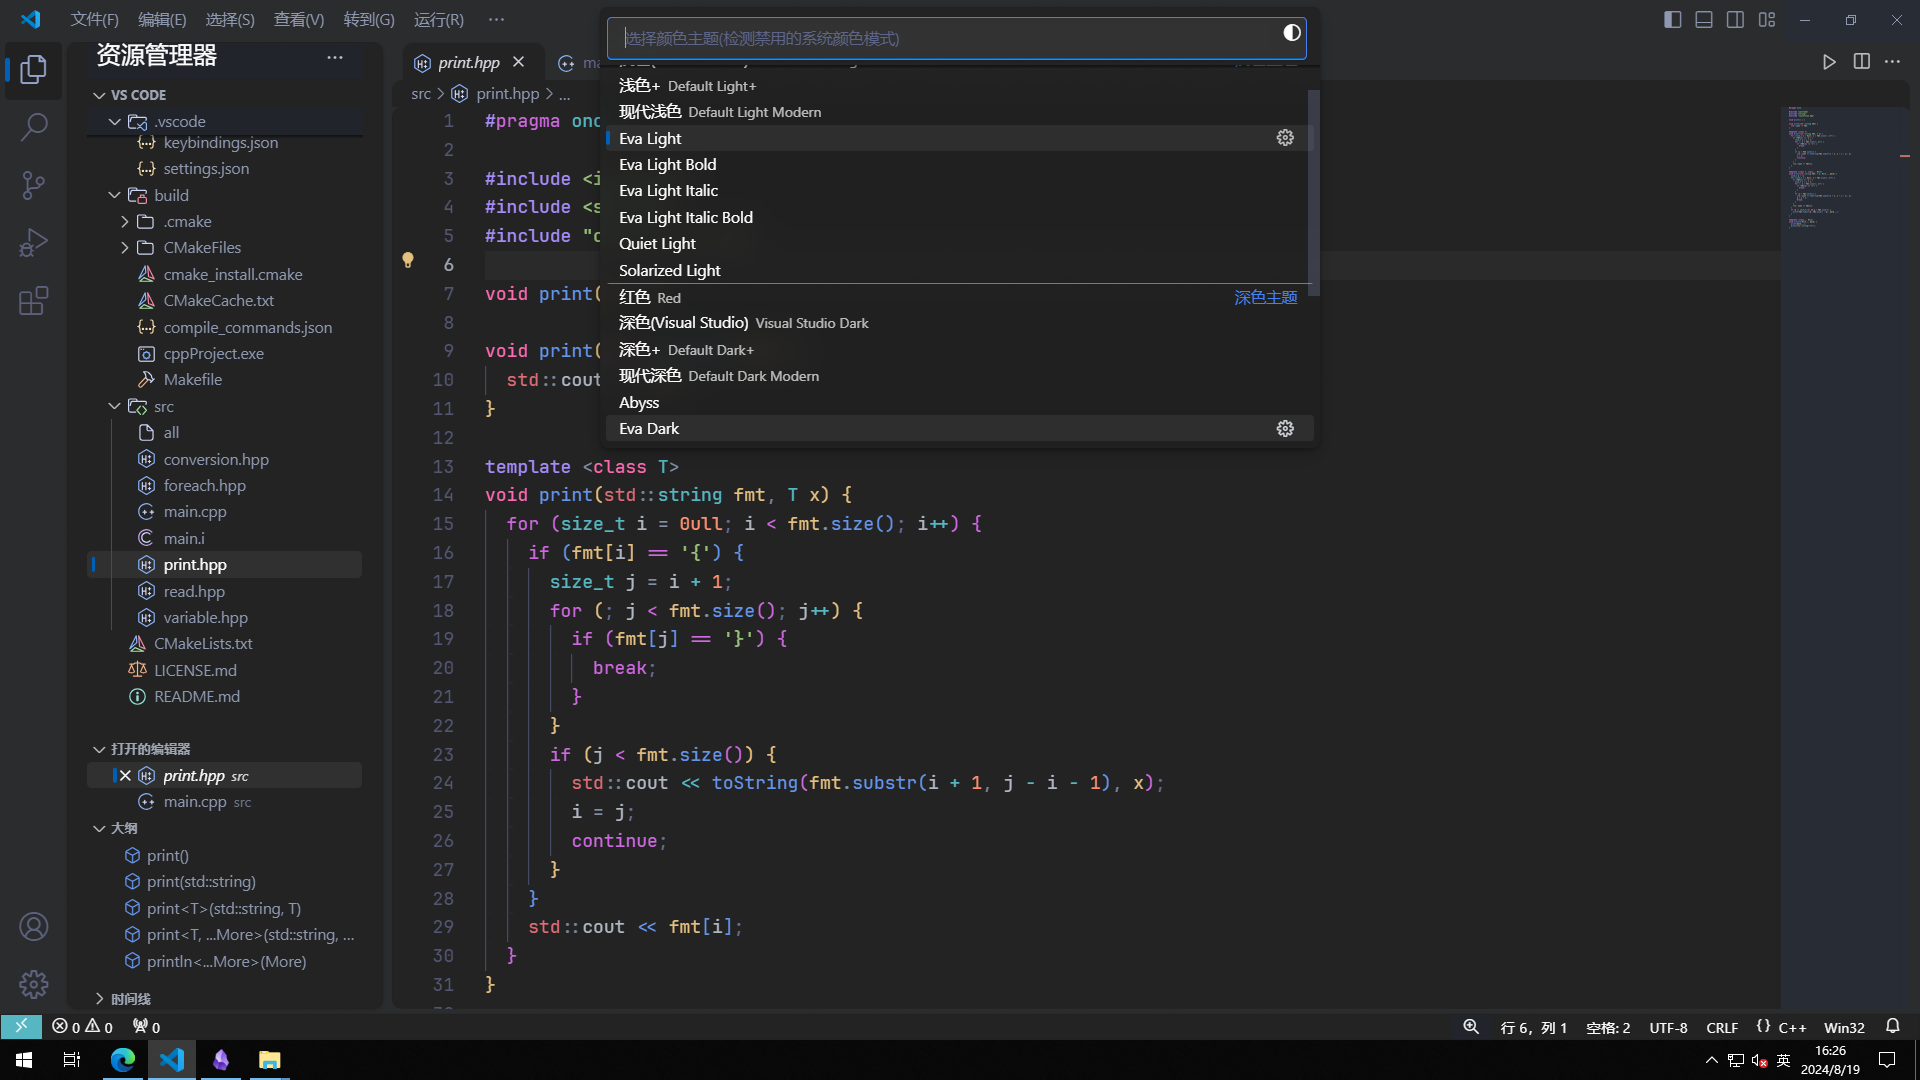This screenshot has width=1920, height=1080.
Task: Open Run and Debug view
Action: coord(33,243)
